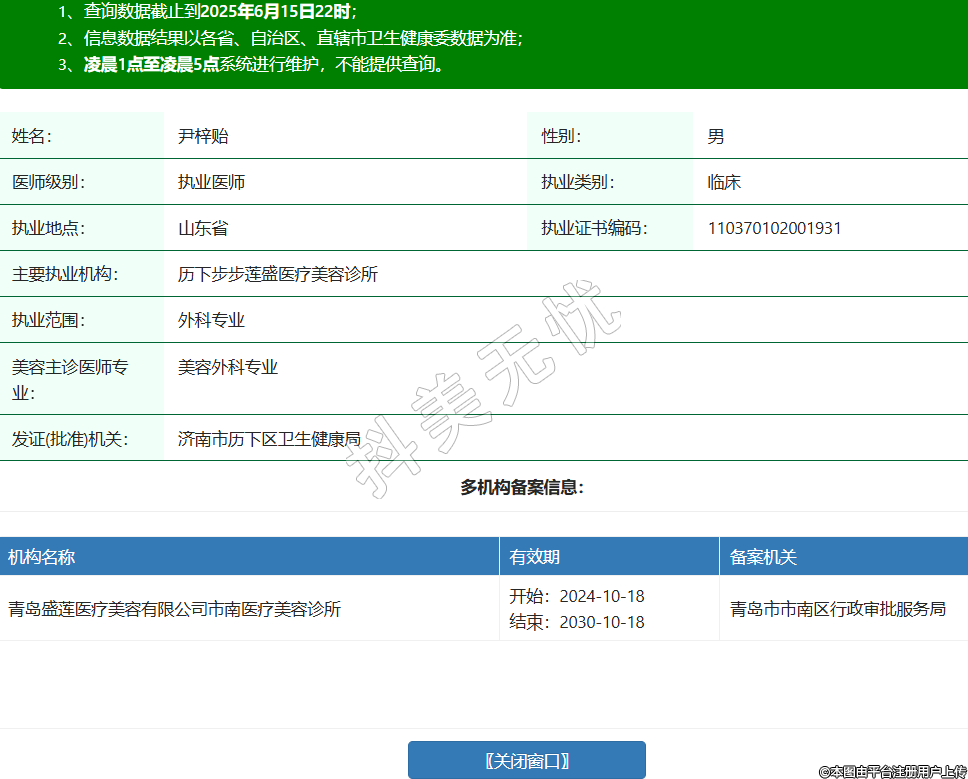Click the 济南市历下区卫生健康局 issuing authority value
Image resolution: width=968 pixels, height=779 pixels.
tap(269, 438)
